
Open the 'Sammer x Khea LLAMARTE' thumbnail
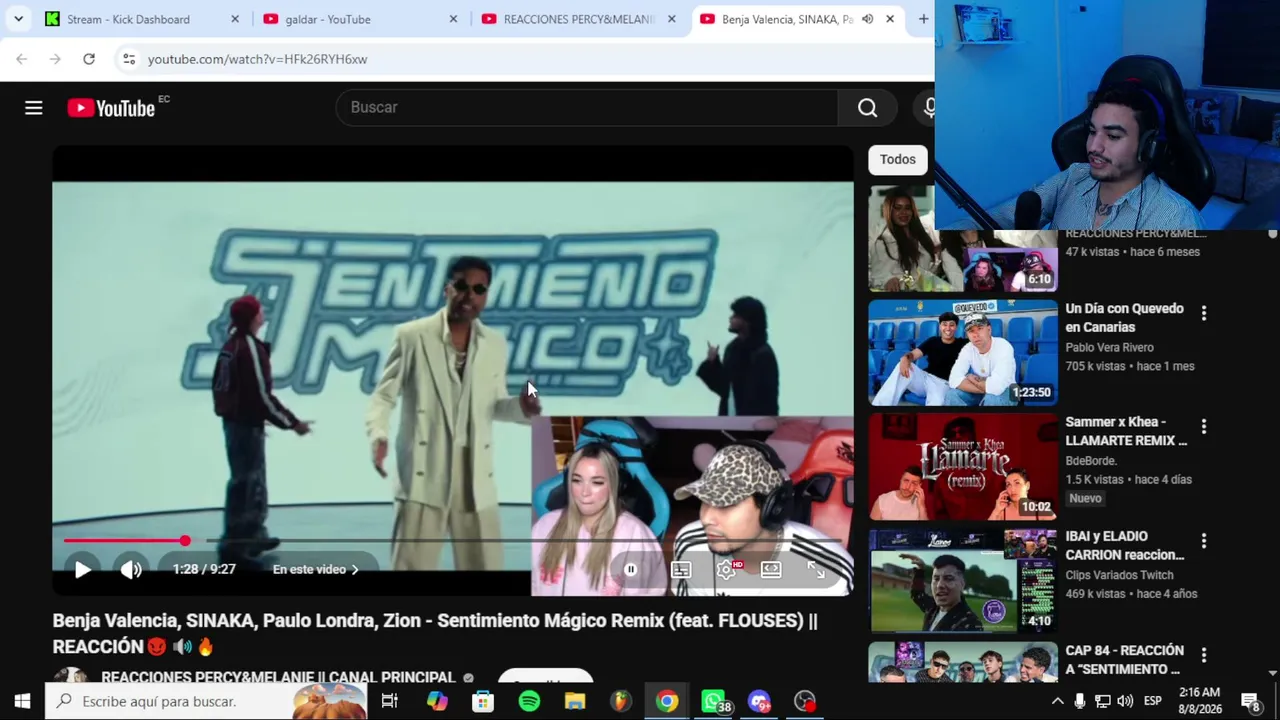[963, 467]
